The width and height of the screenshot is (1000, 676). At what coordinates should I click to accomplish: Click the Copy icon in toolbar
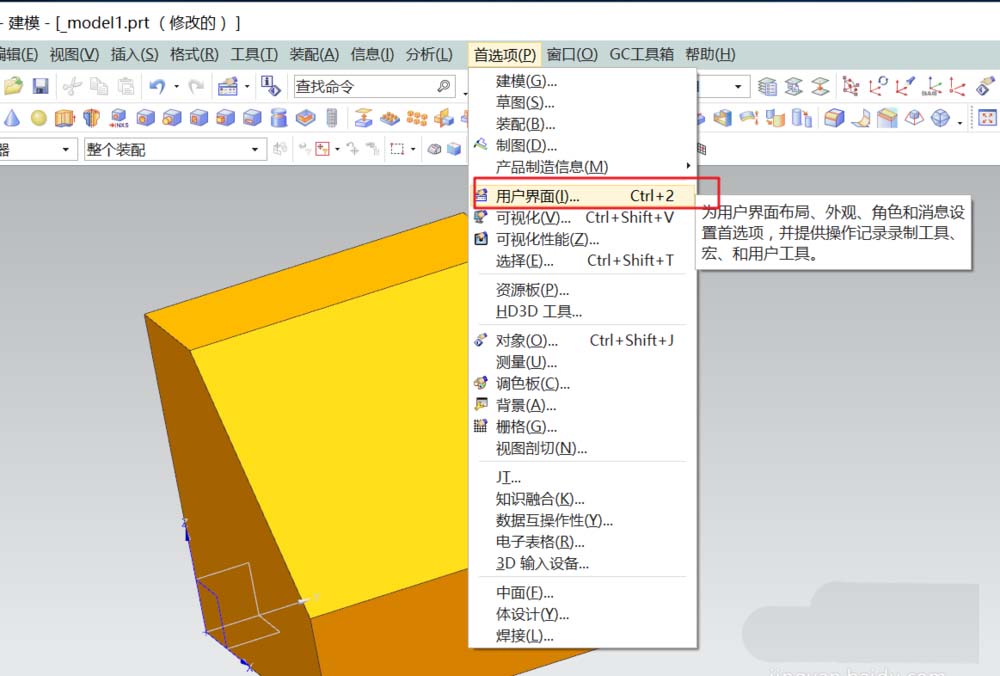click(99, 86)
